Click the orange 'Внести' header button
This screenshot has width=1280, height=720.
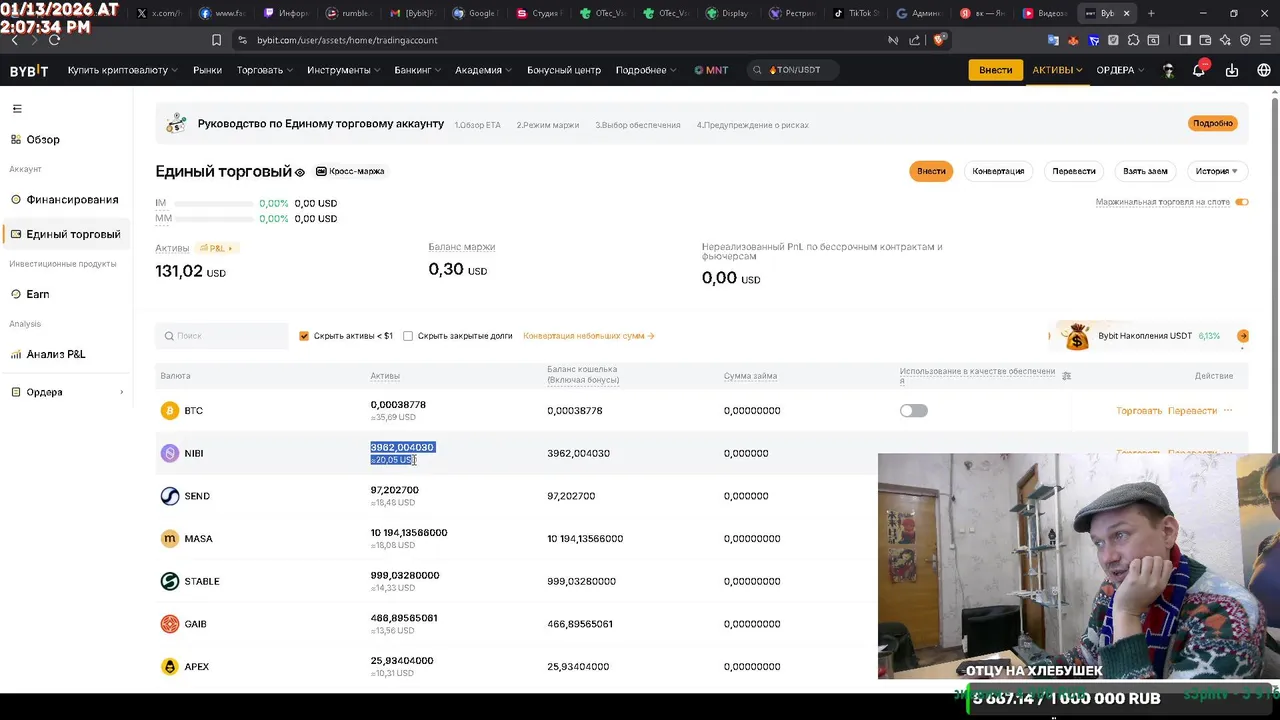(995, 70)
